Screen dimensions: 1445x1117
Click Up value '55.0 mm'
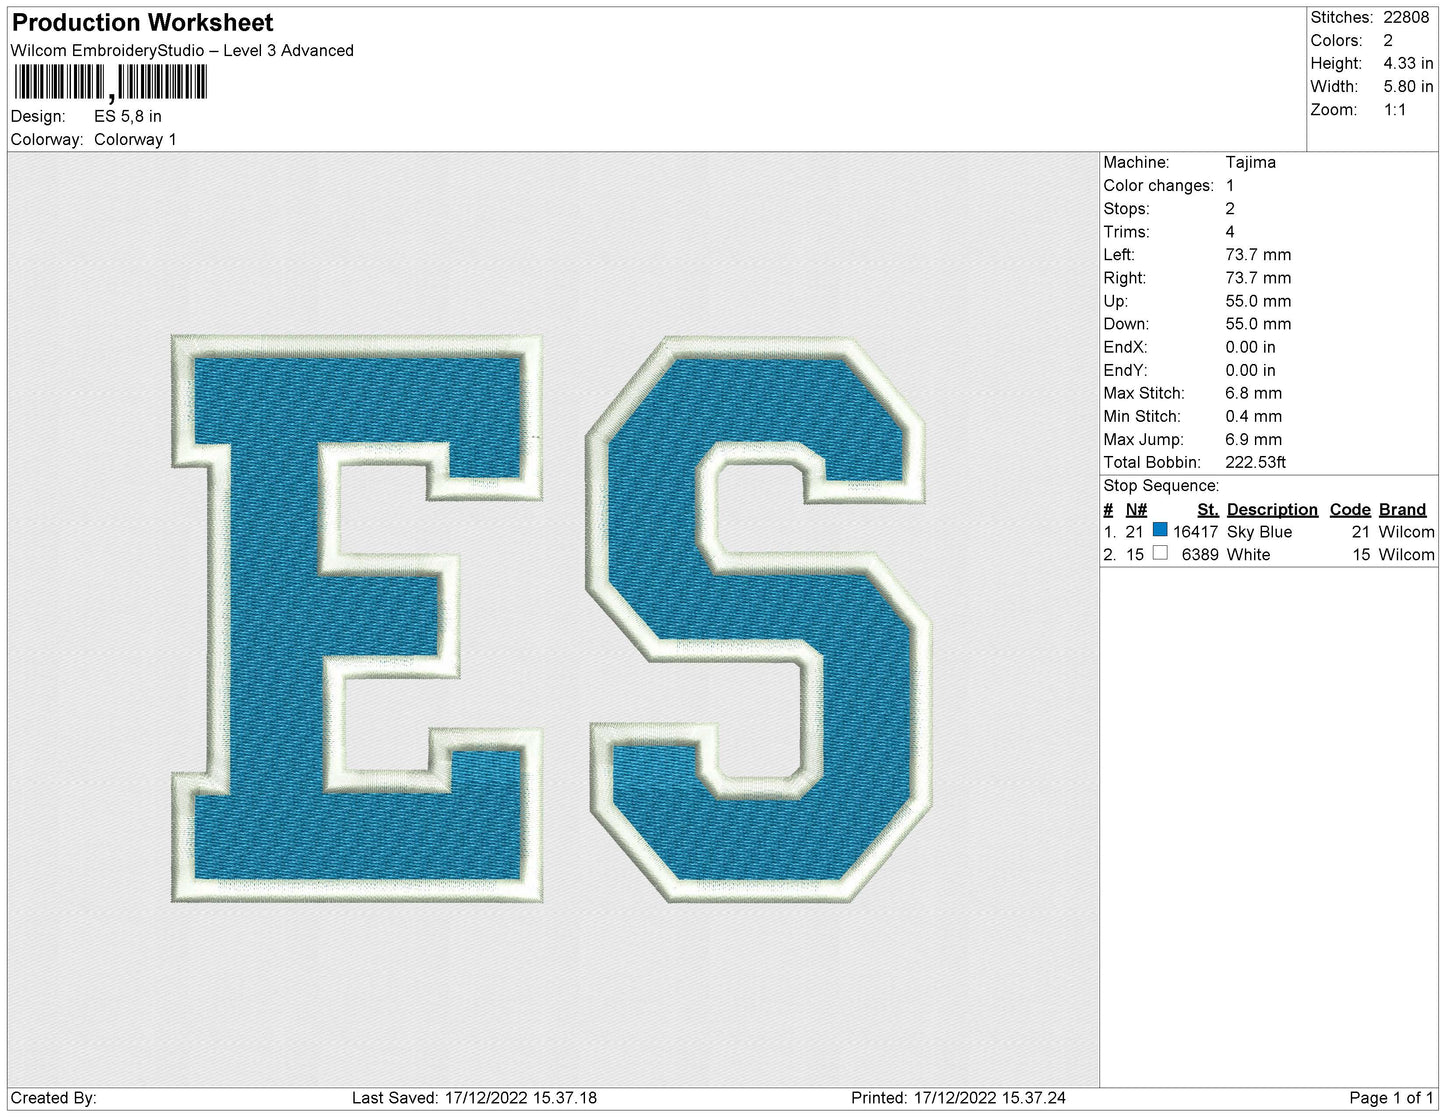click(x=1258, y=301)
